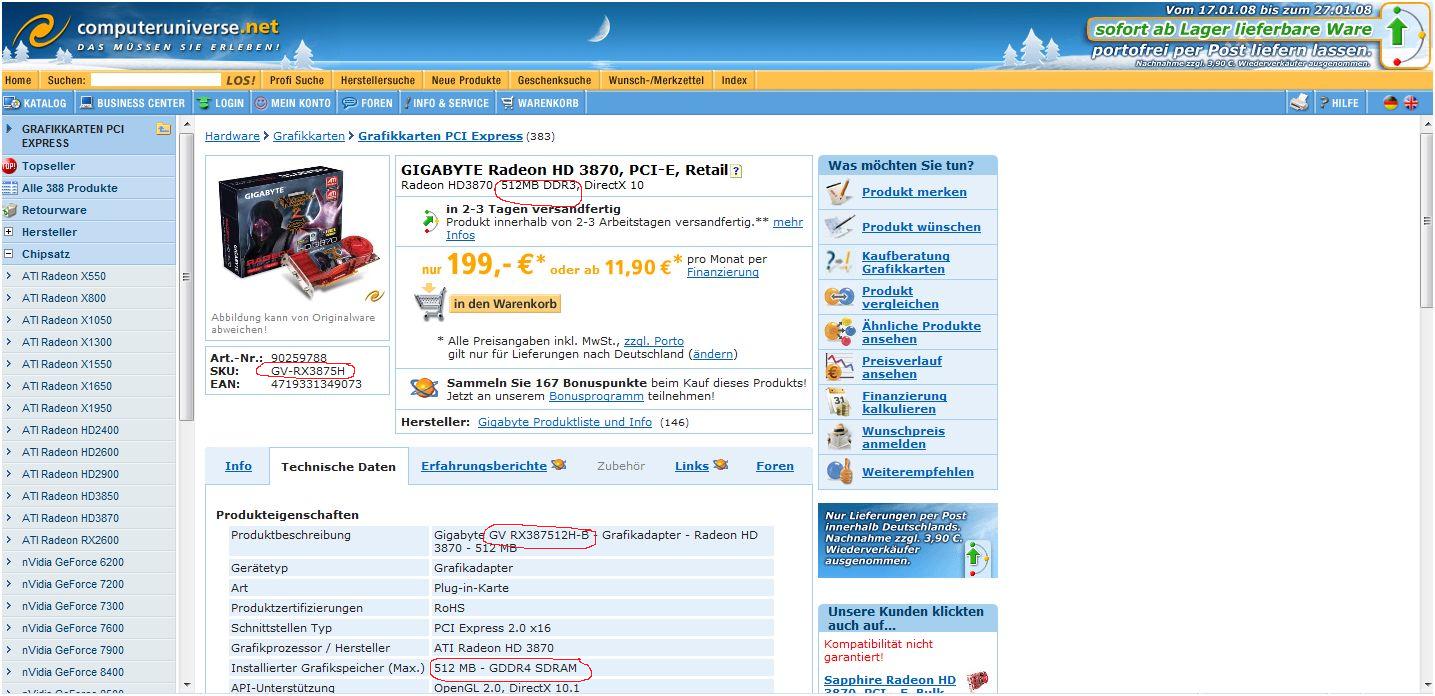Click the Index button in yellow bar
Screen dimensions: 1435x696
[734, 80]
